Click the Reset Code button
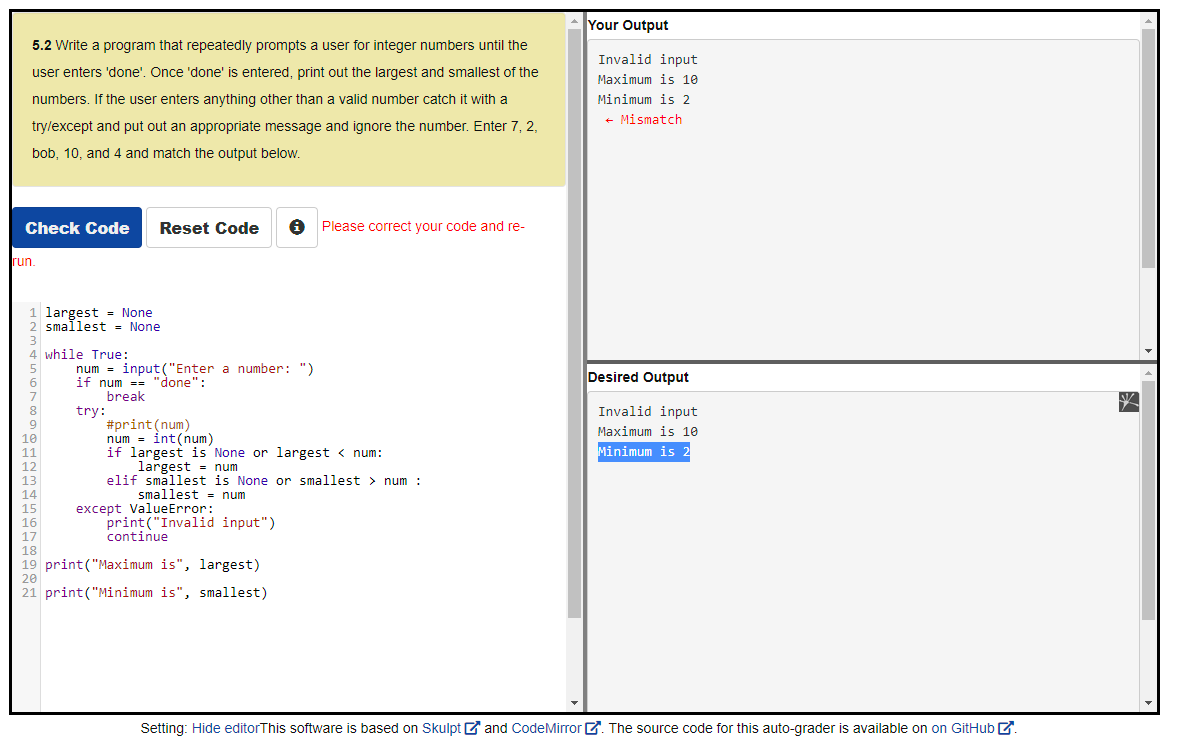Image resolution: width=1195 pixels, height=755 pixels. pyautogui.click(x=209, y=228)
